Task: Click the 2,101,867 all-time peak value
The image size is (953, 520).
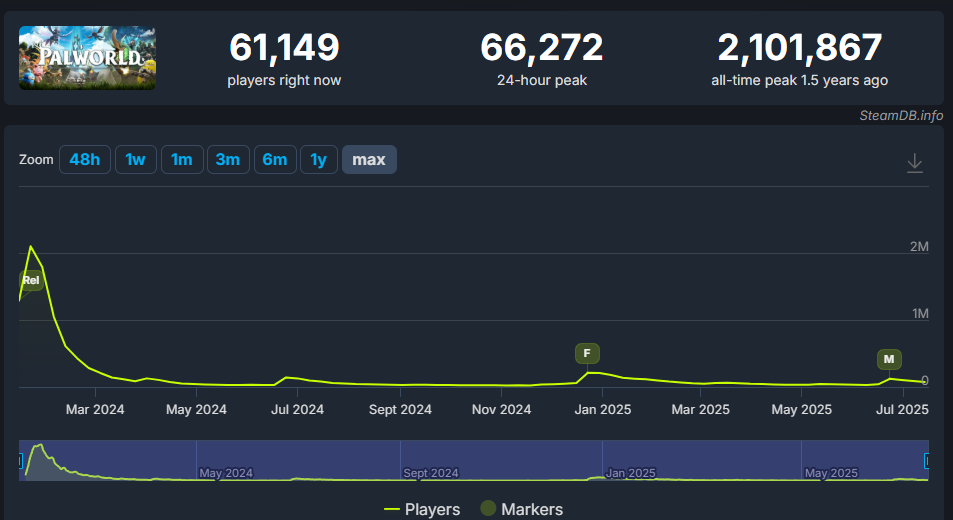Action: click(800, 47)
